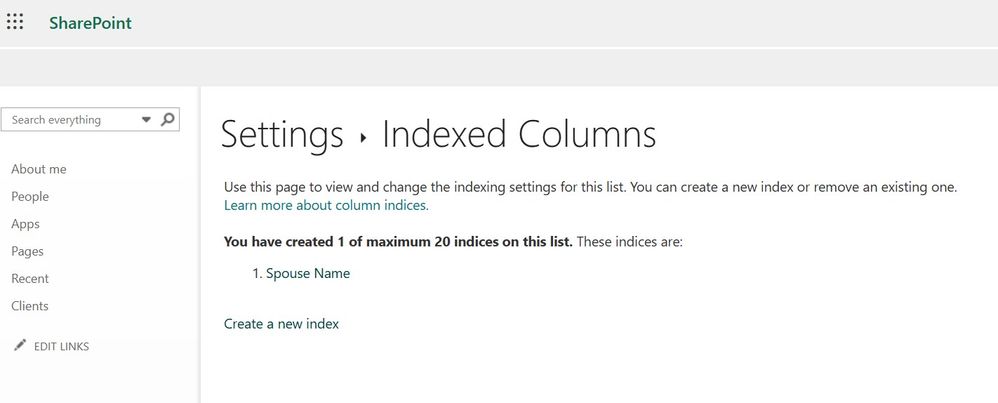Expand the search scope dropdown arrow
The width and height of the screenshot is (998, 403).
[x=146, y=119]
